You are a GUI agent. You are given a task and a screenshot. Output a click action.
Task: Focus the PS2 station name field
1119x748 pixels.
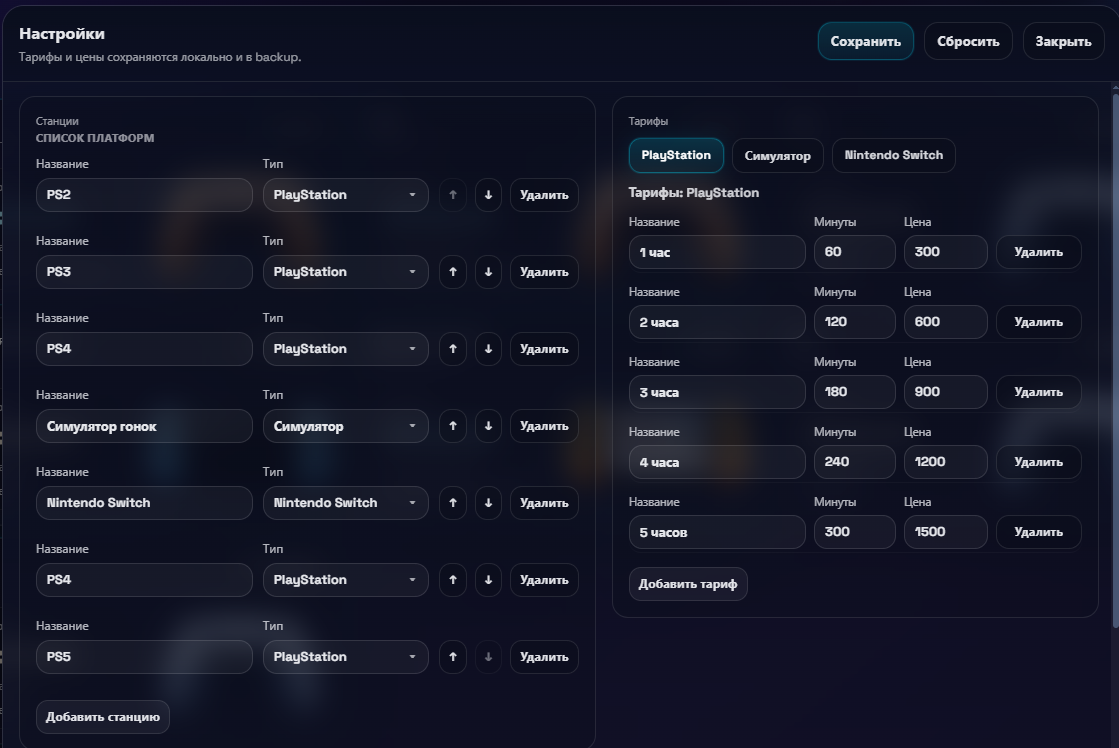tap(144, 195)
